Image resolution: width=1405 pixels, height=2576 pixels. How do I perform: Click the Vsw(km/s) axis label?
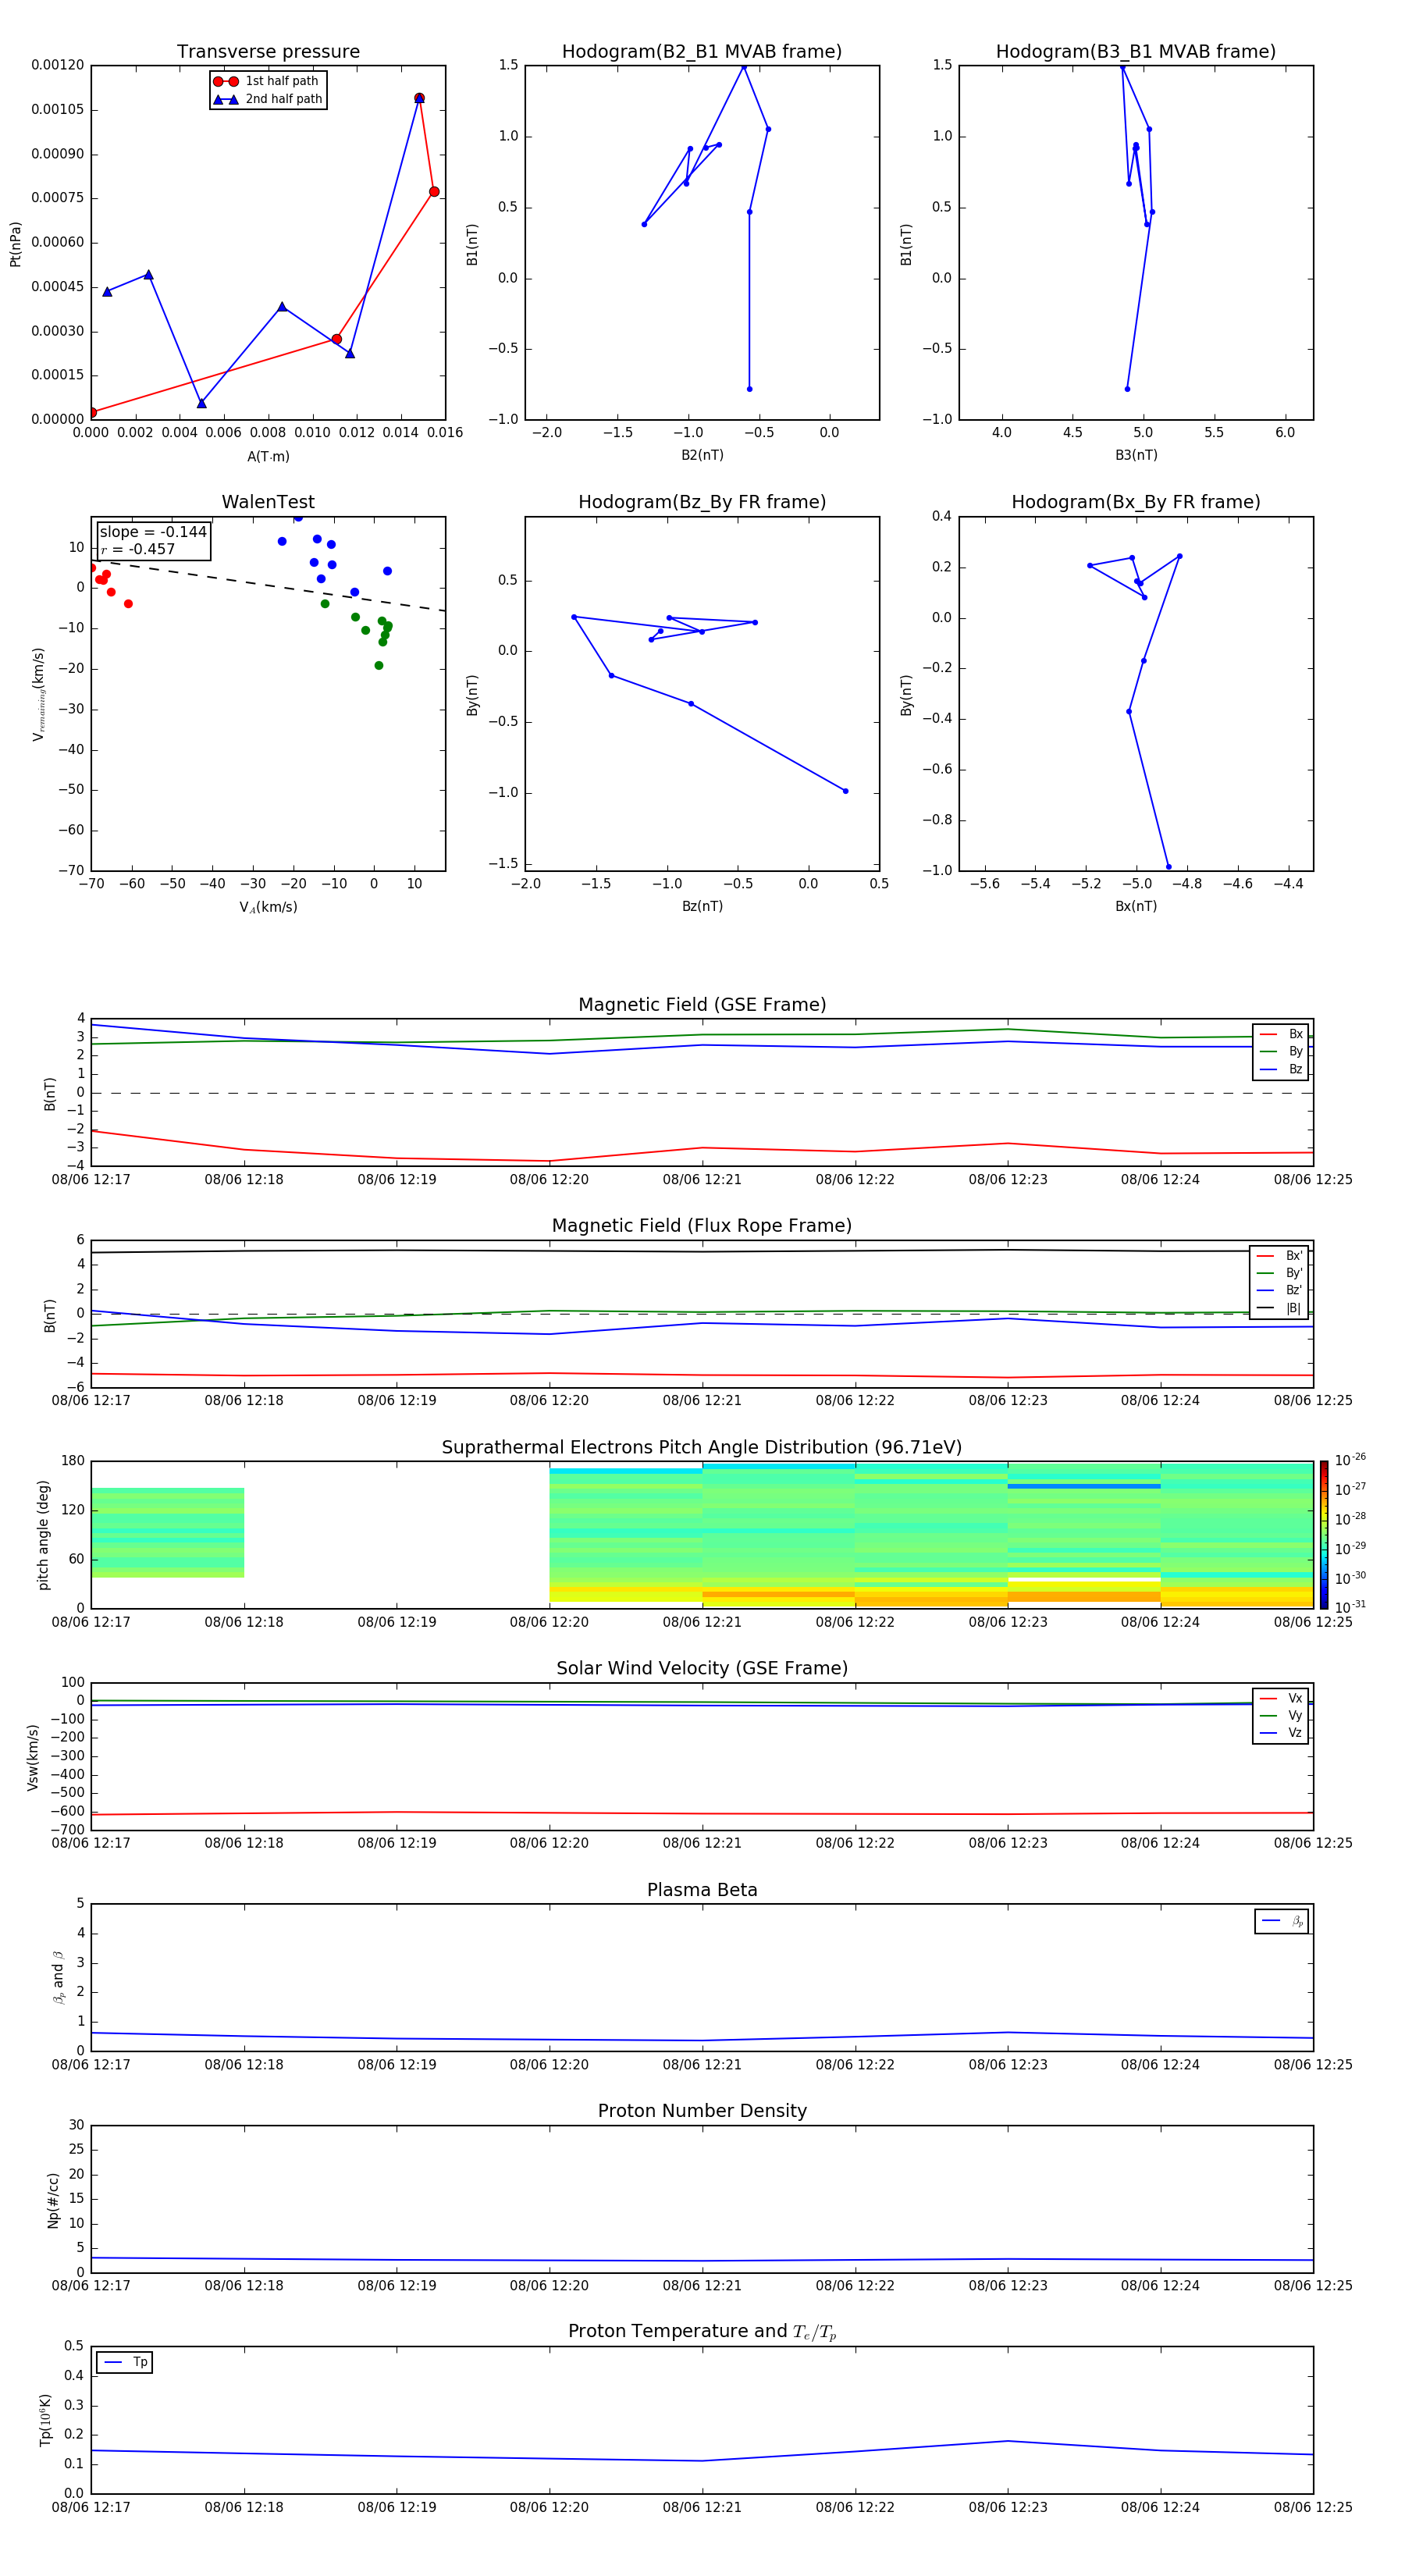click(33, 1757)
